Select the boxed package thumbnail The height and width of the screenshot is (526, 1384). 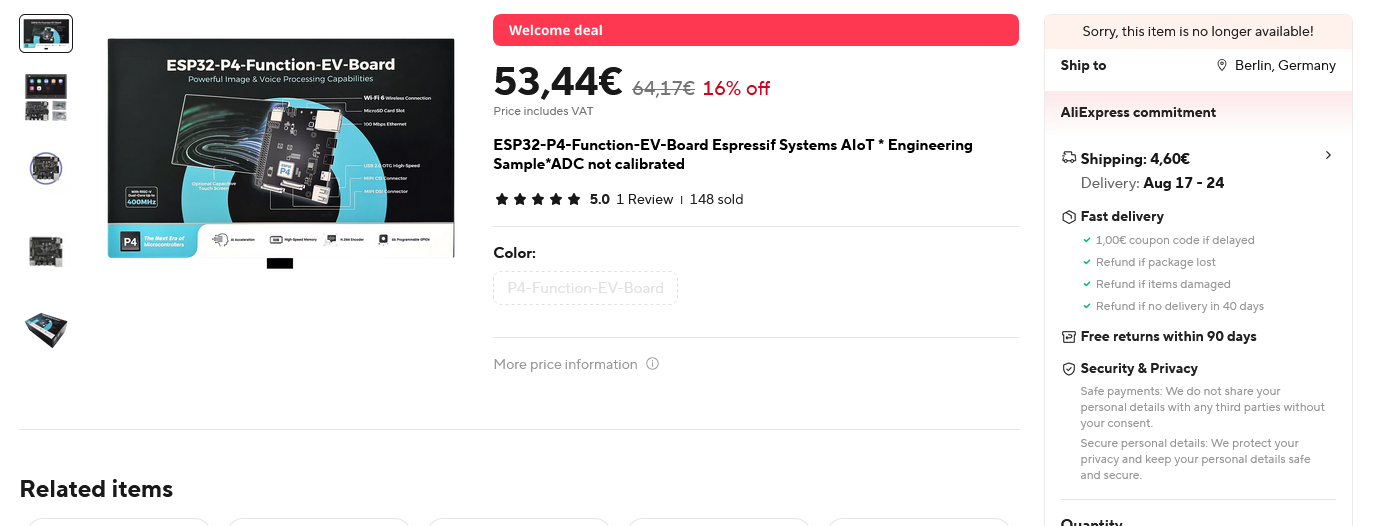click(46, 329)
